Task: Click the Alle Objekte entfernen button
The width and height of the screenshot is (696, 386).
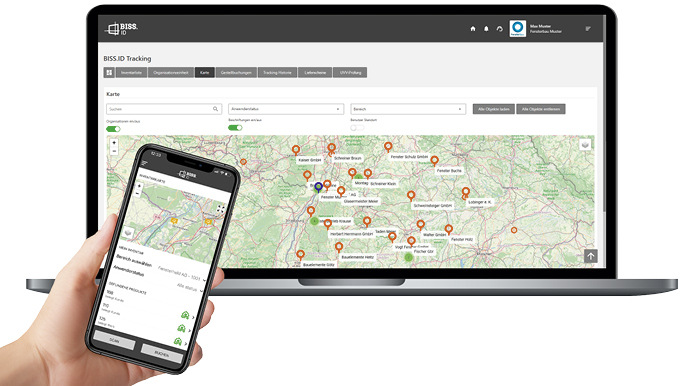Action: (541, 109)
